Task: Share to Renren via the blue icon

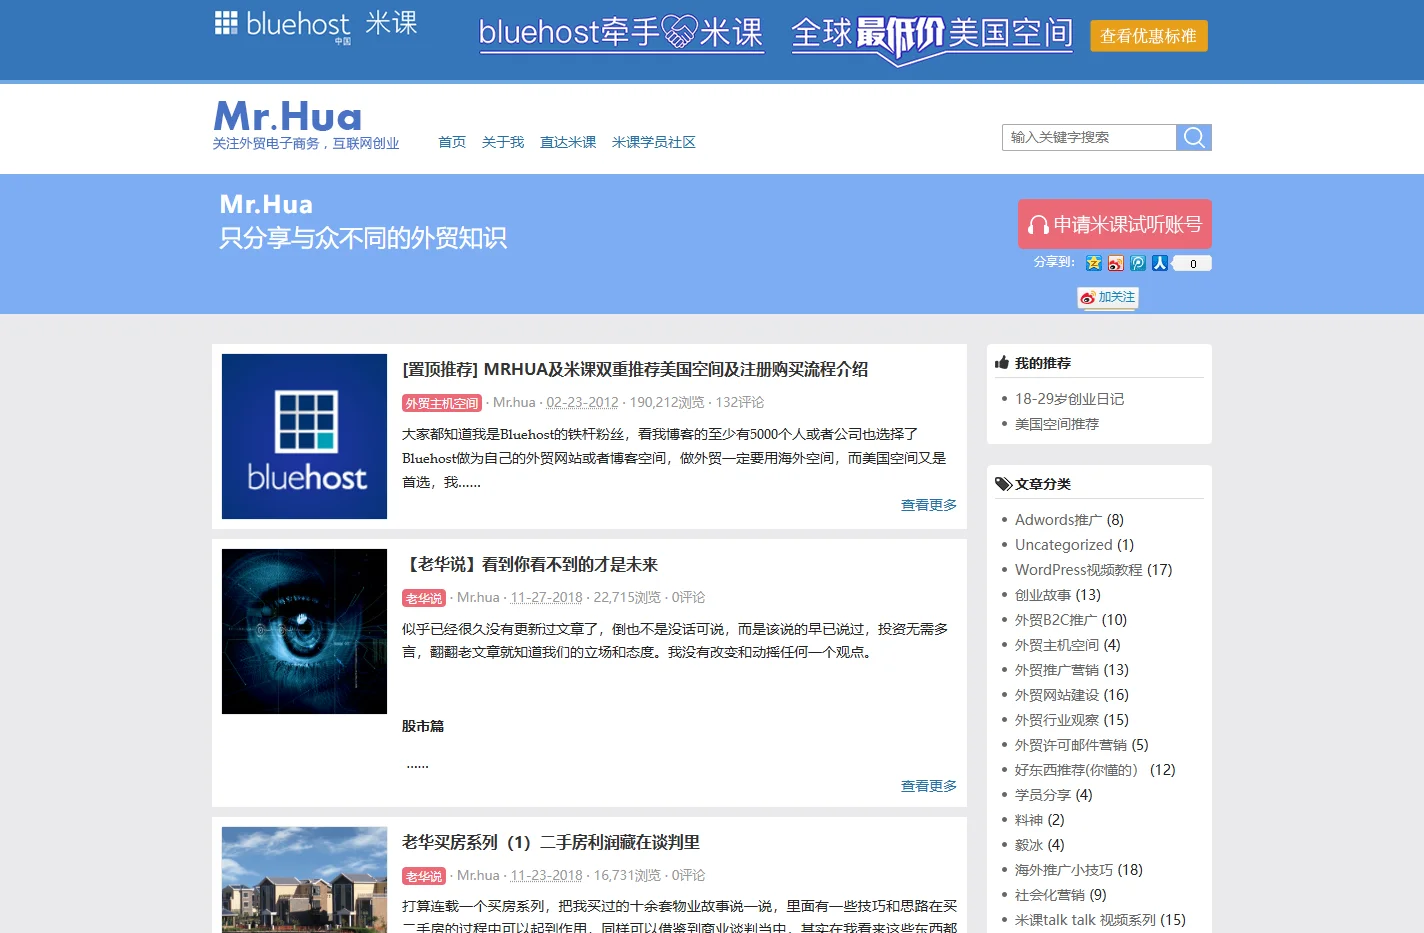Action: coord(1160,263)
